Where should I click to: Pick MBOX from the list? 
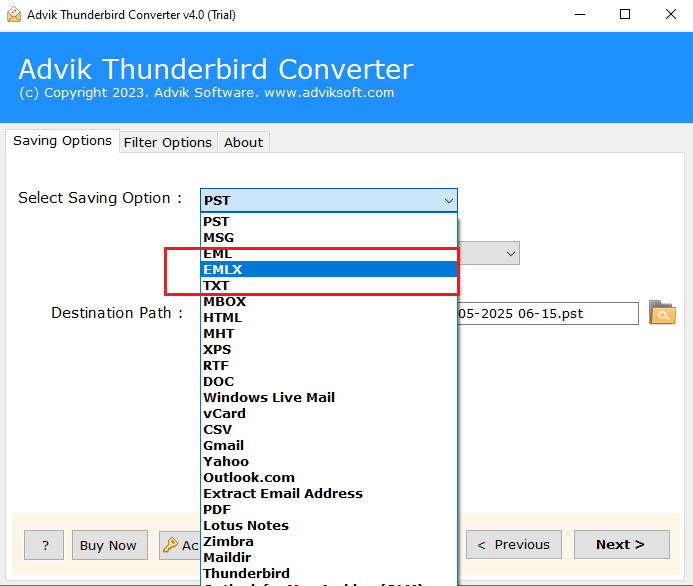point(329,301)
